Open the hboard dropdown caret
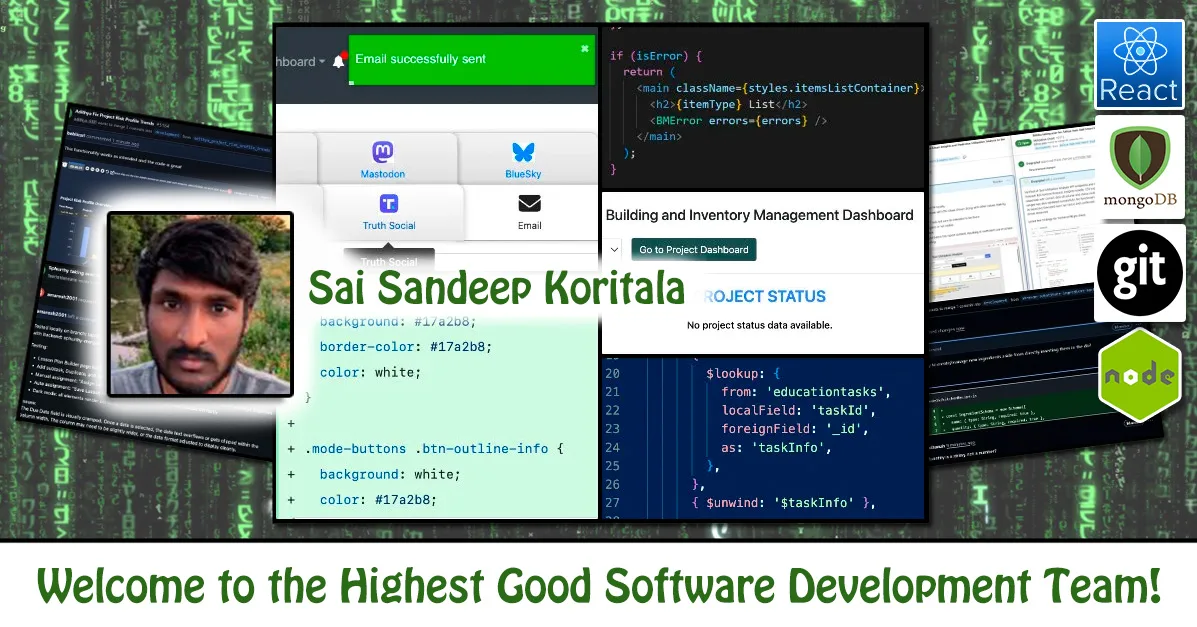The height and width of the screenshot is (627, 1197). tap(321, 62)
